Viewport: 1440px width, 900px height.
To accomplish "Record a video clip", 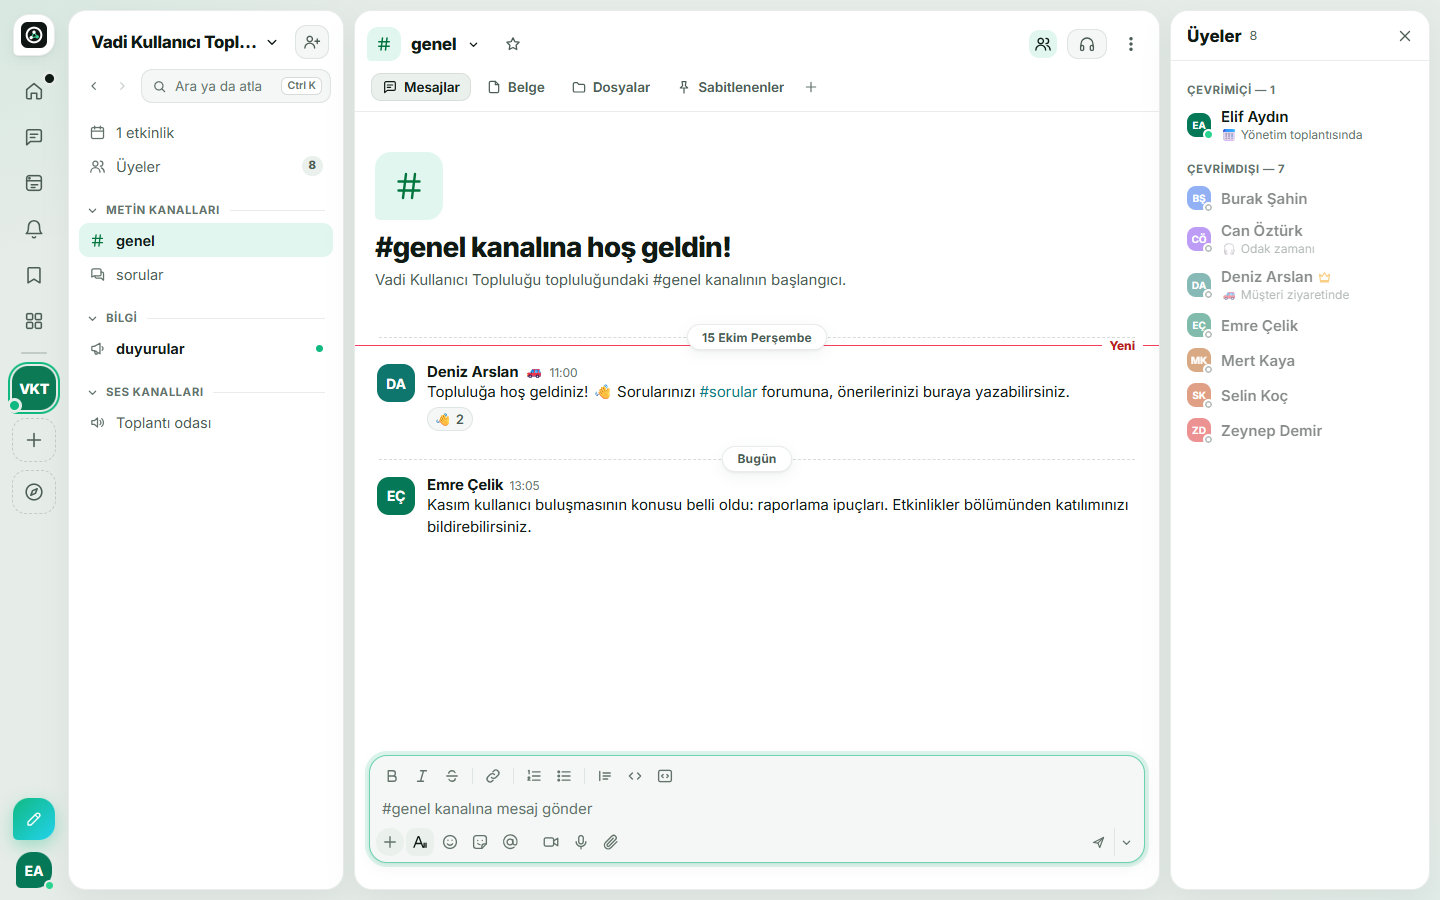I will pos(551,842).
